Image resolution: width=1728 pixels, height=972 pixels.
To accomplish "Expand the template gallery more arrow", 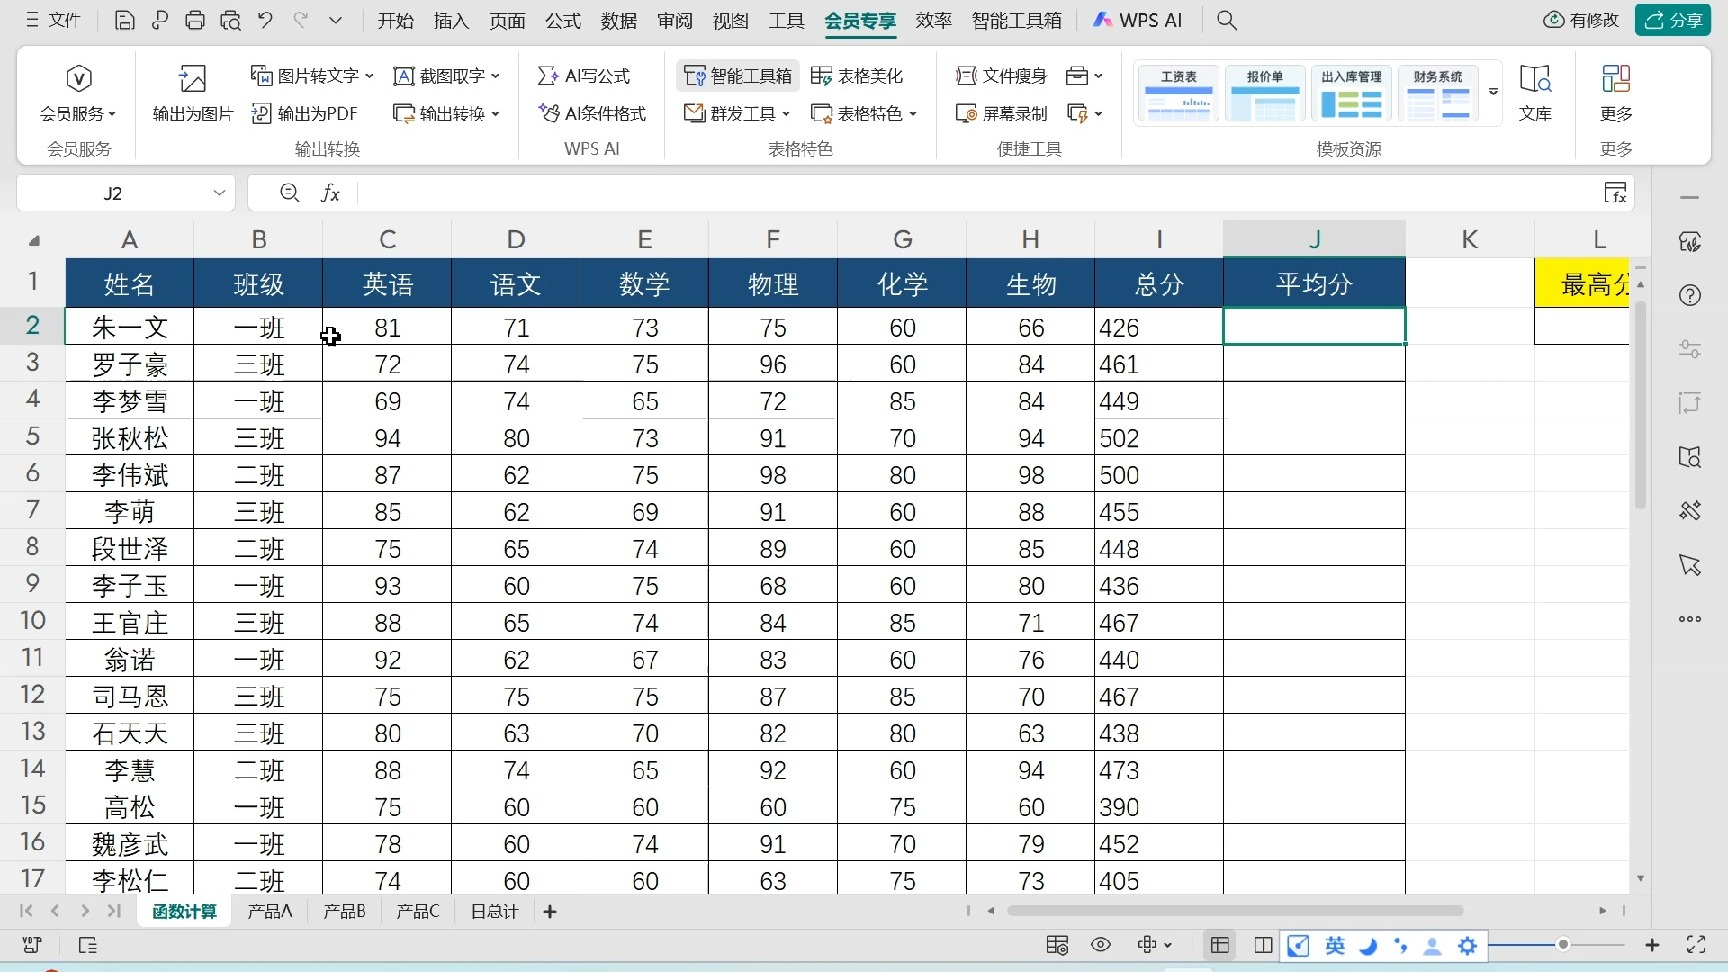I will click(1493, 92).
